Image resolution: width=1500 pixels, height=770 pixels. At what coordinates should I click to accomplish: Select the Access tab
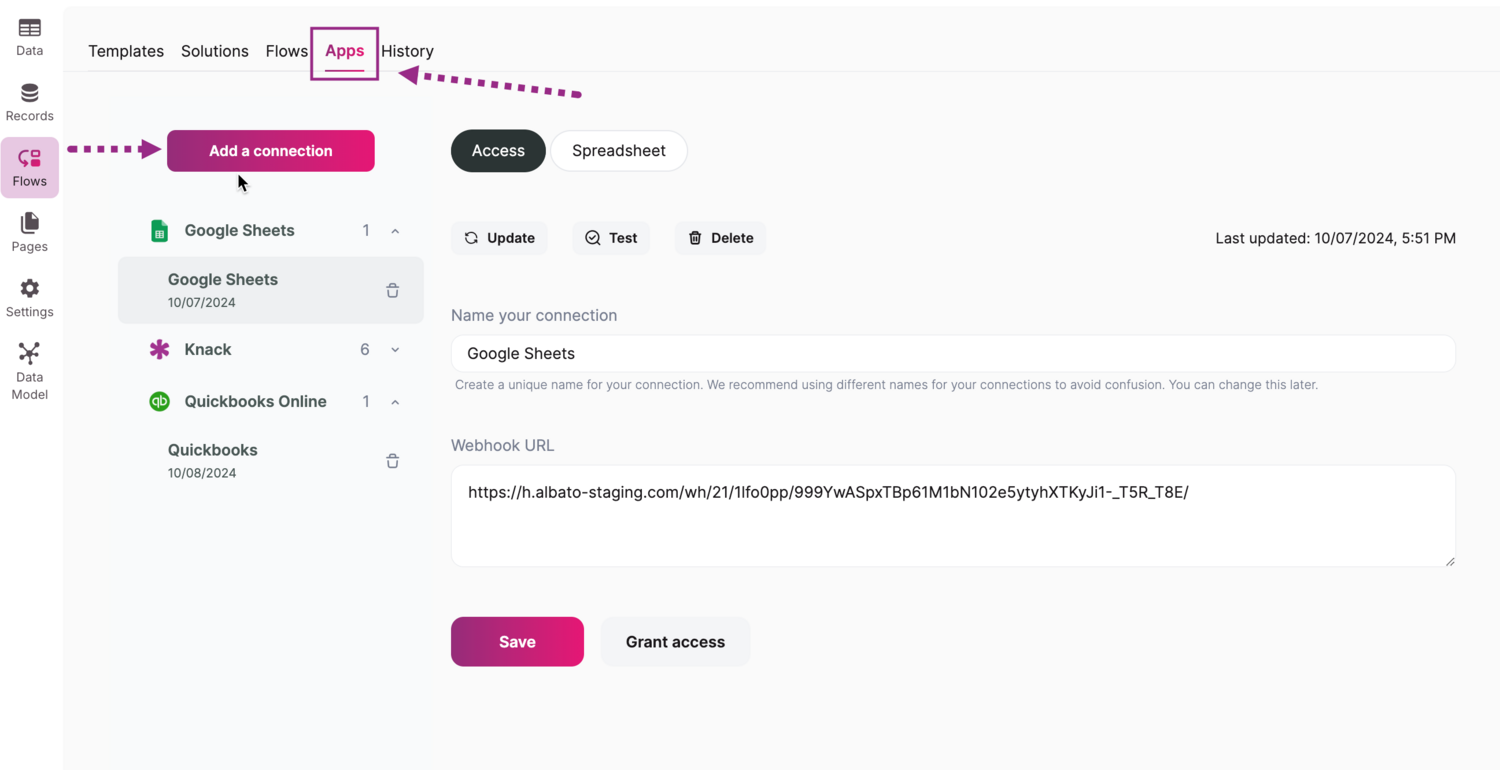[497, 150]
